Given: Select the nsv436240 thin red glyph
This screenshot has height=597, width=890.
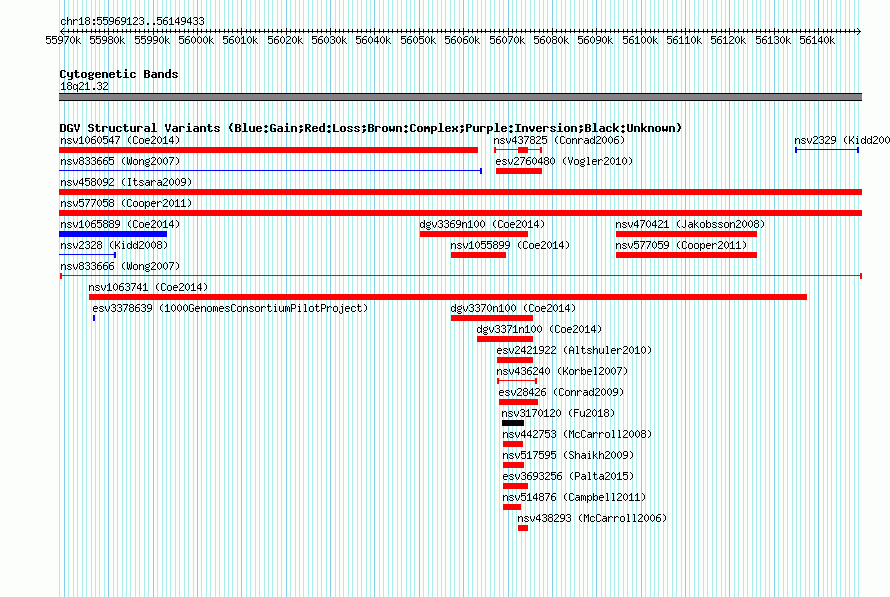Looking at the screenshot, I should click(x=517, y=381).
